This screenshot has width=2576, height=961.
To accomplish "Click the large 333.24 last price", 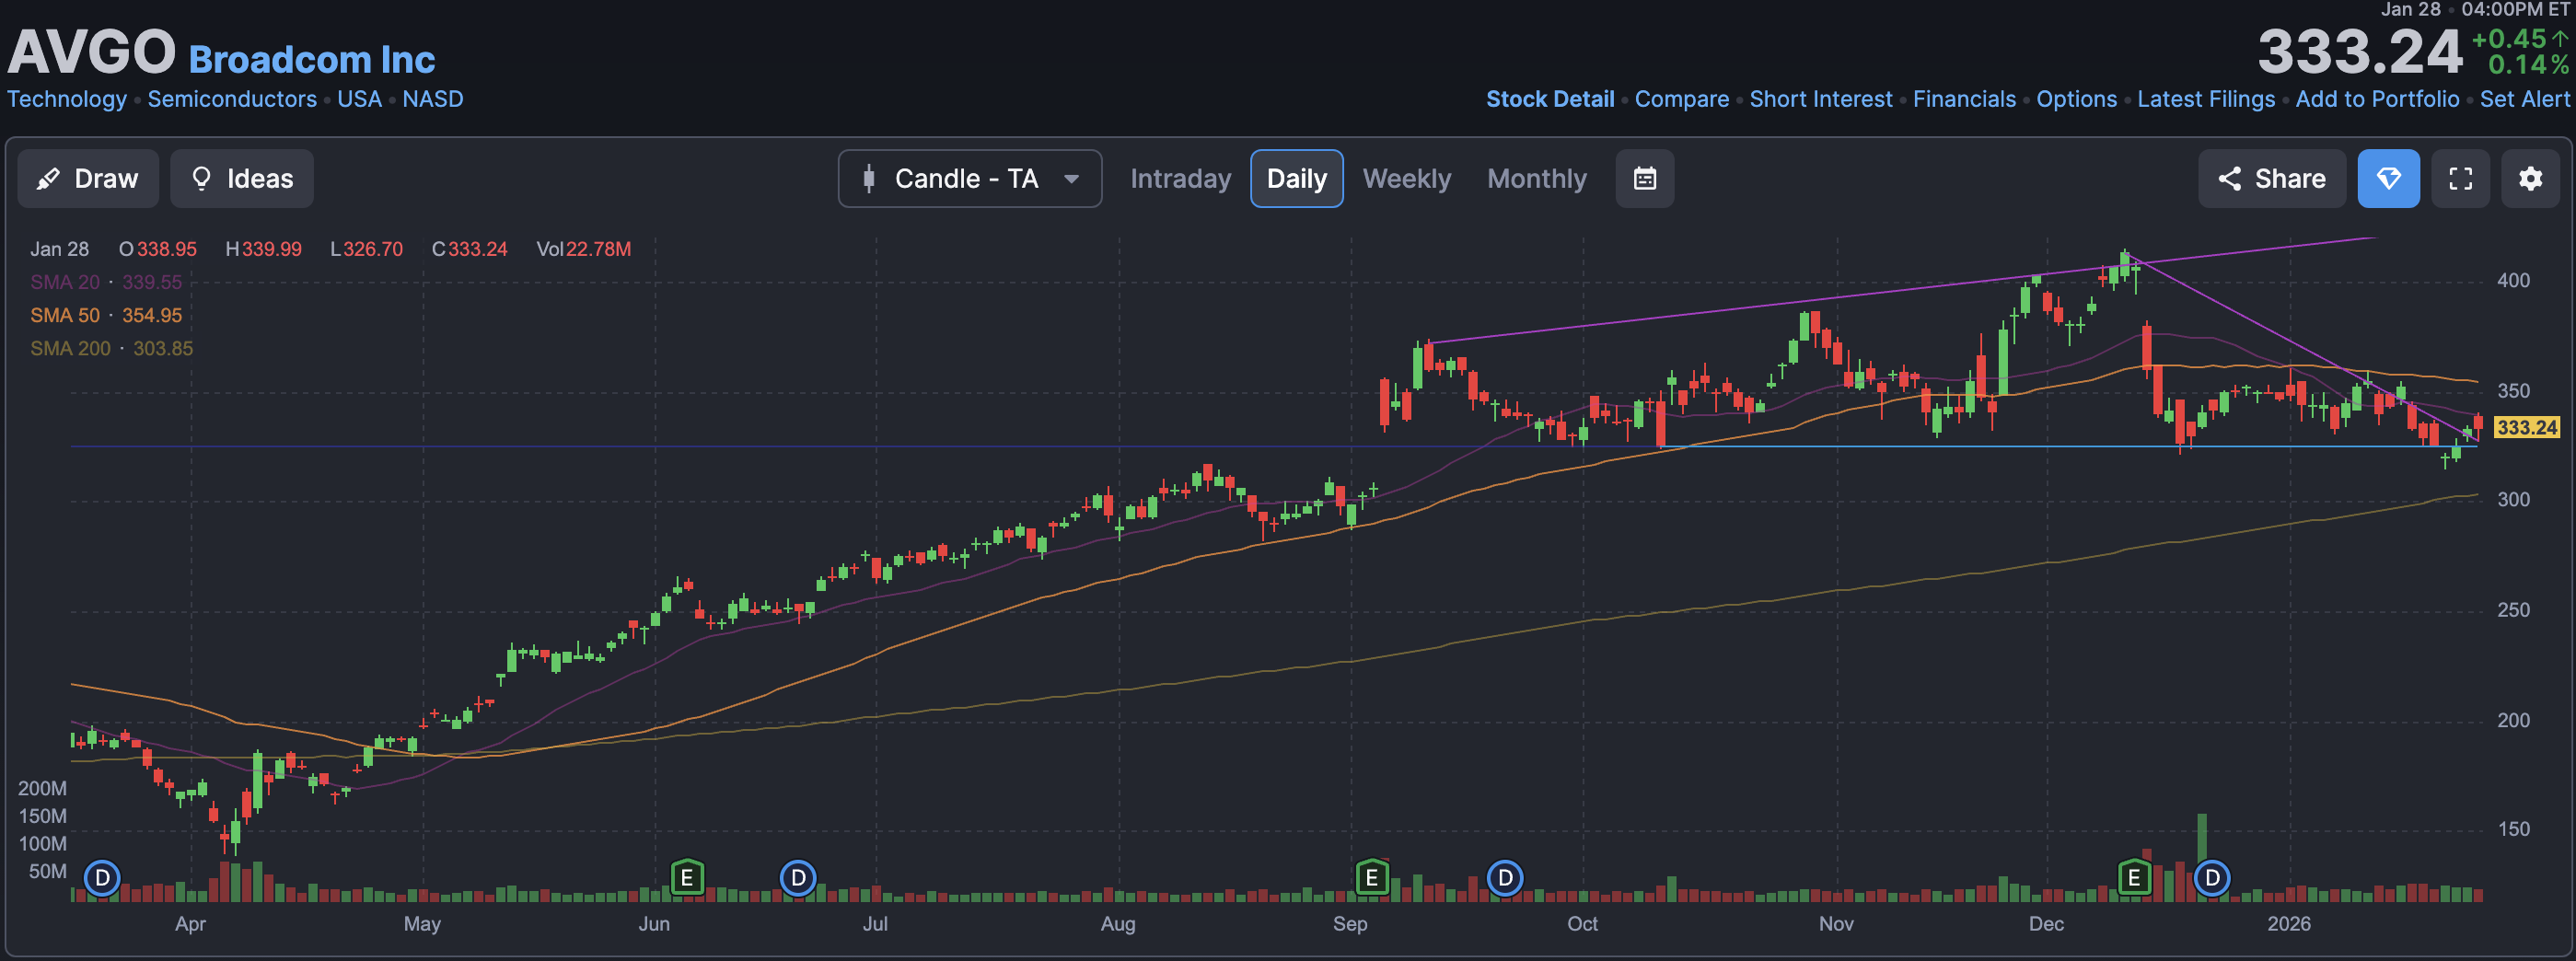I will point(2360,52).
